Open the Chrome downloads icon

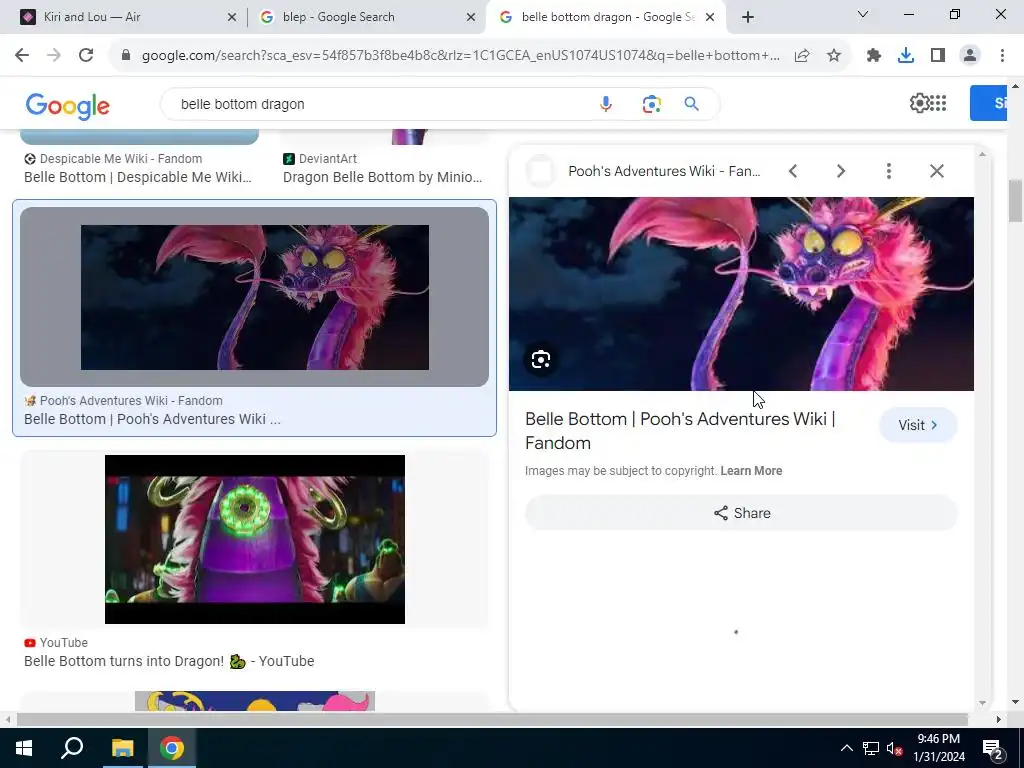coord(906,56)
